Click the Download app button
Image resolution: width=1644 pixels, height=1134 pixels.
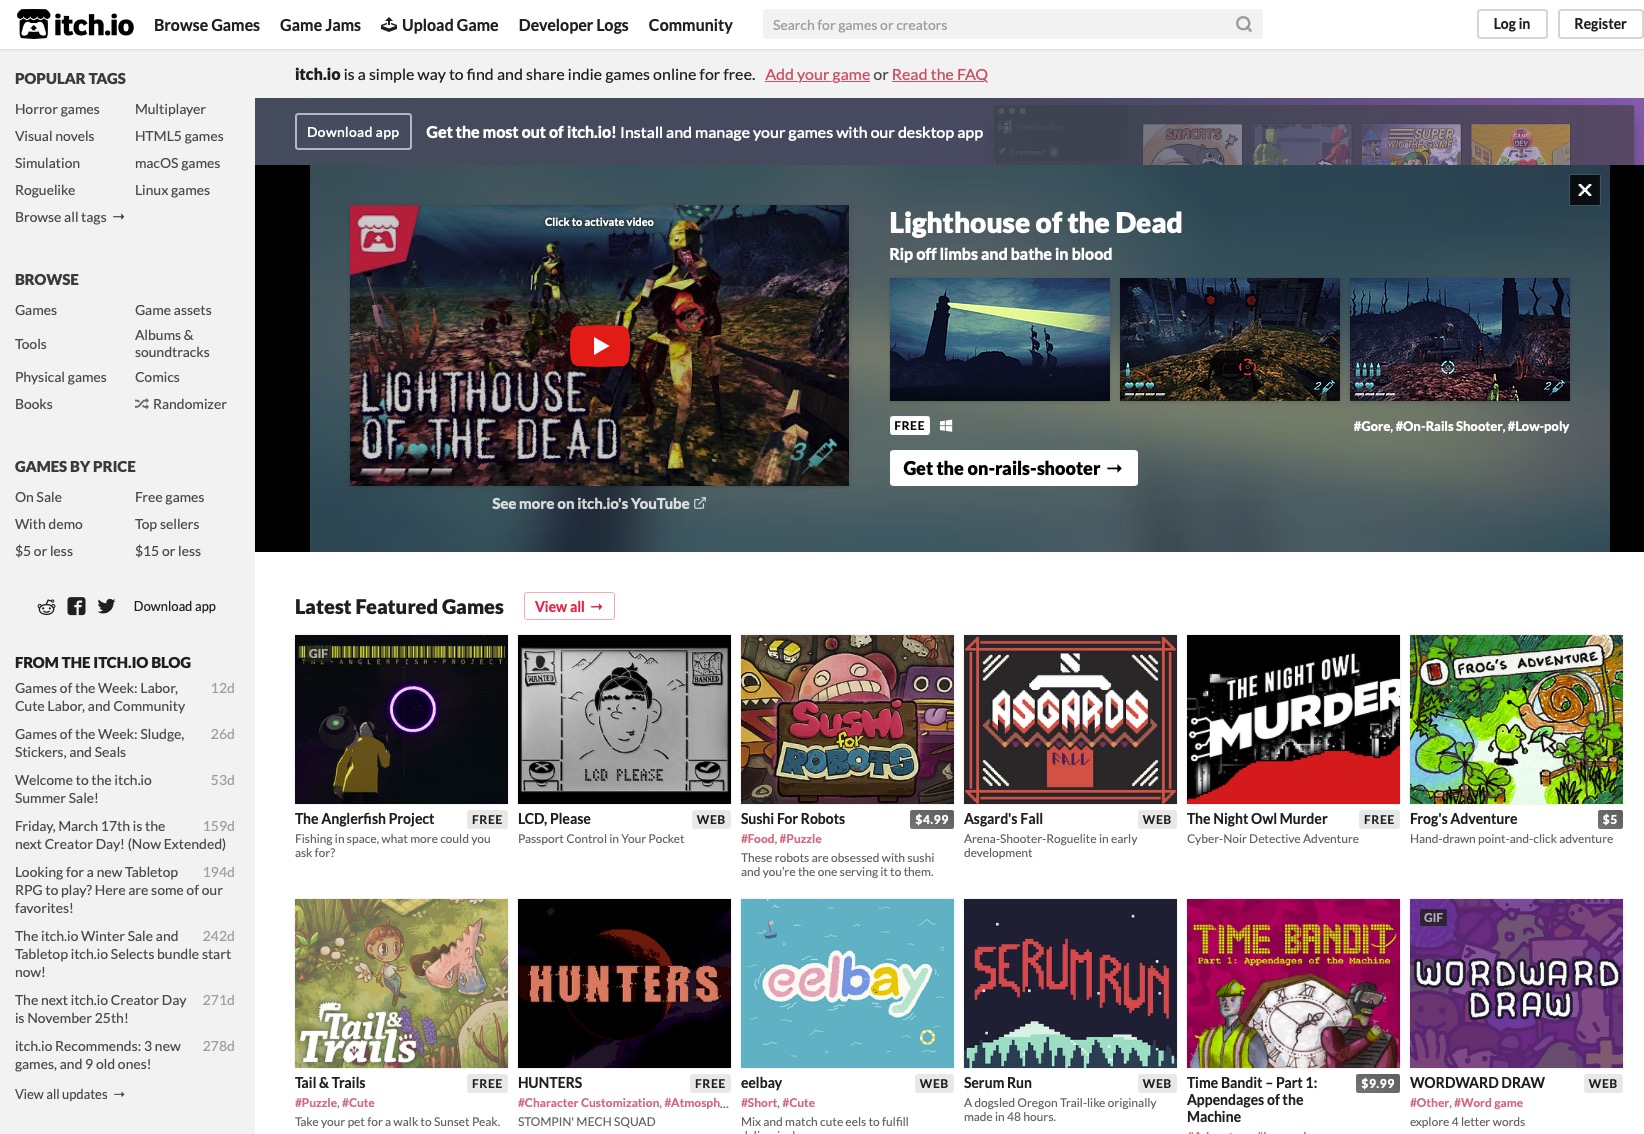pyautogui.click(x=353, y=131)
